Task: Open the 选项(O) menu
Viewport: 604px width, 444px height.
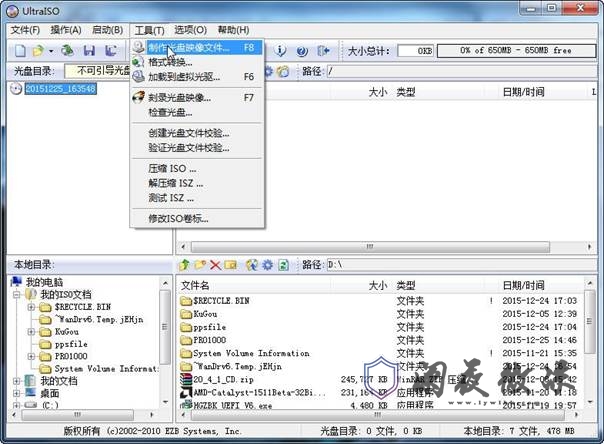Action: (x=190, y=30)
